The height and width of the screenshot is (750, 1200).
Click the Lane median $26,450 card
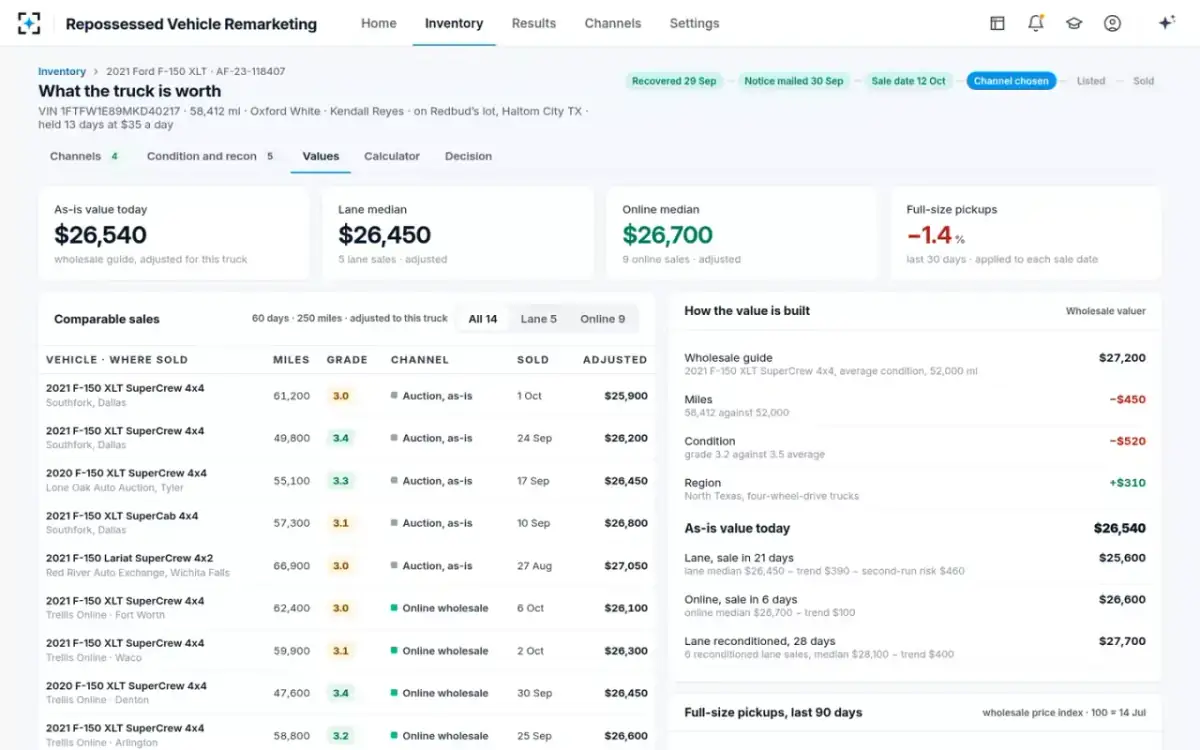pyautogui.click(x=458, y=233)
